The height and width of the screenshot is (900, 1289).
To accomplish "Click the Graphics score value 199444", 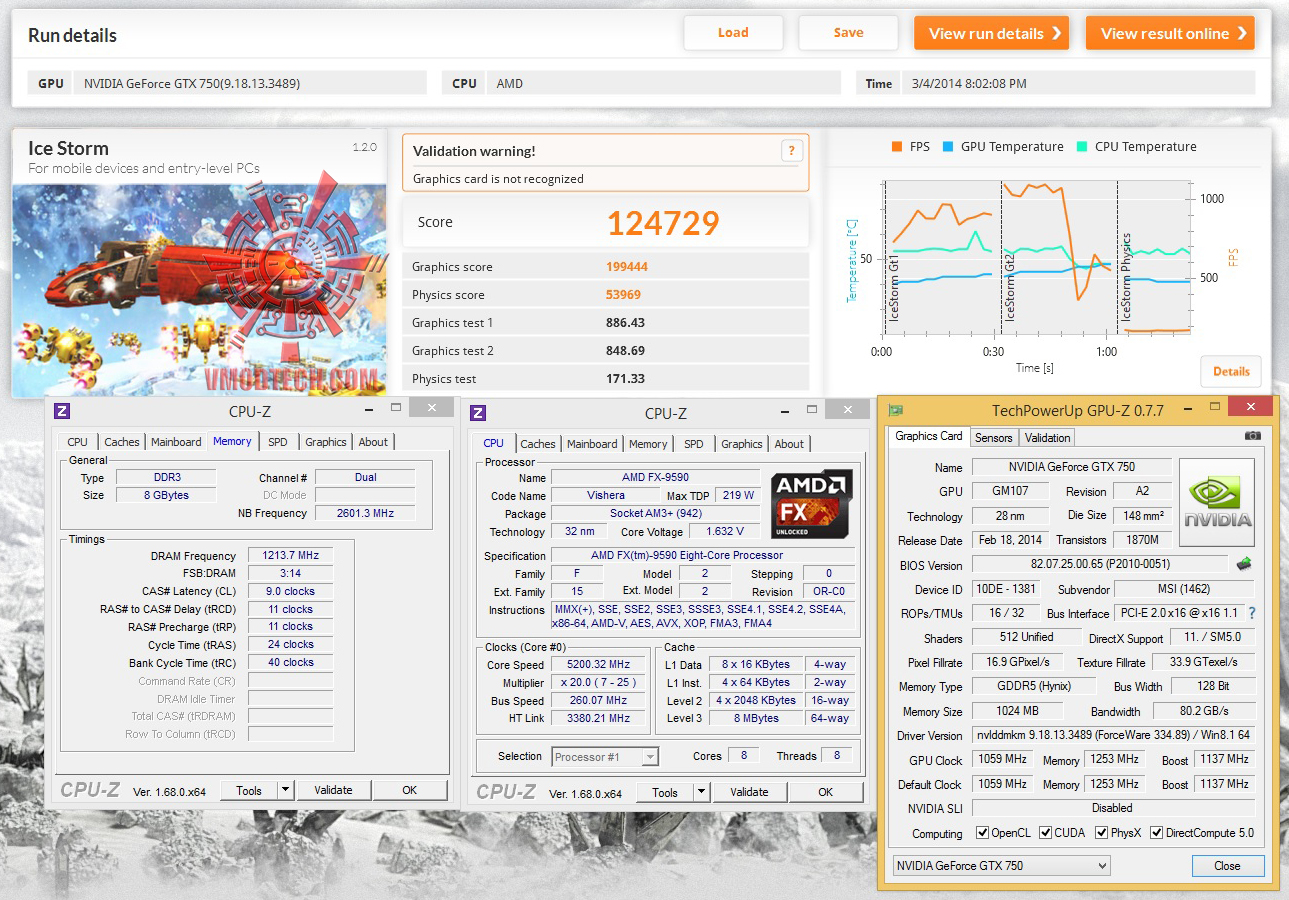I will coord(626,267).
